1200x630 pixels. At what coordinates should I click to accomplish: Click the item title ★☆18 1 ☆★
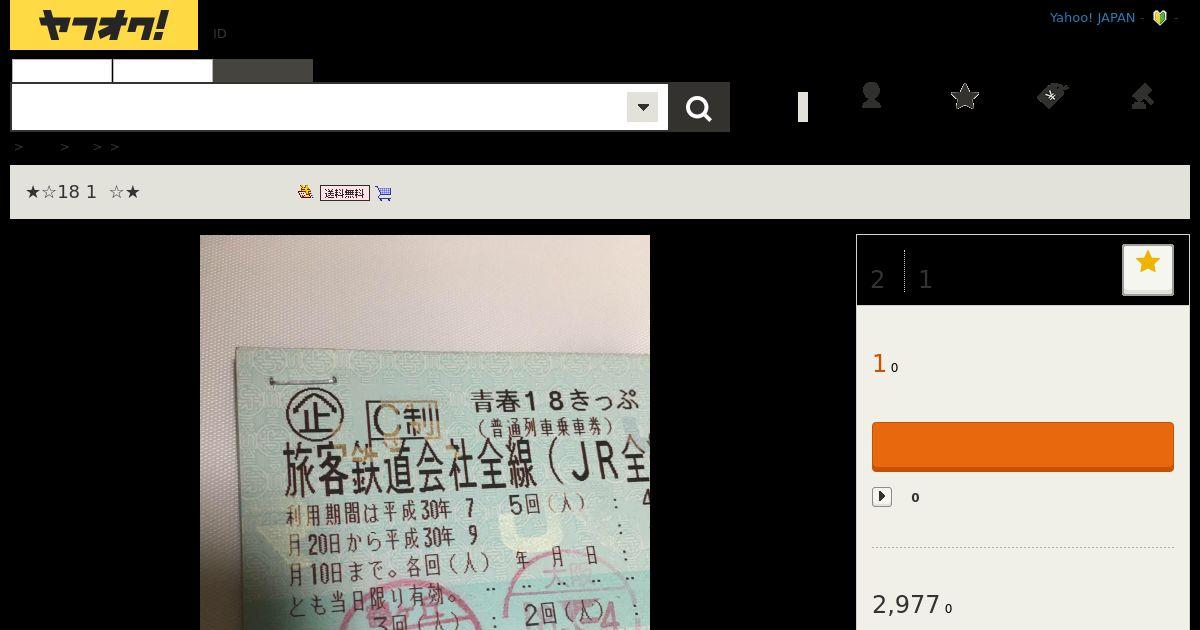83,192
